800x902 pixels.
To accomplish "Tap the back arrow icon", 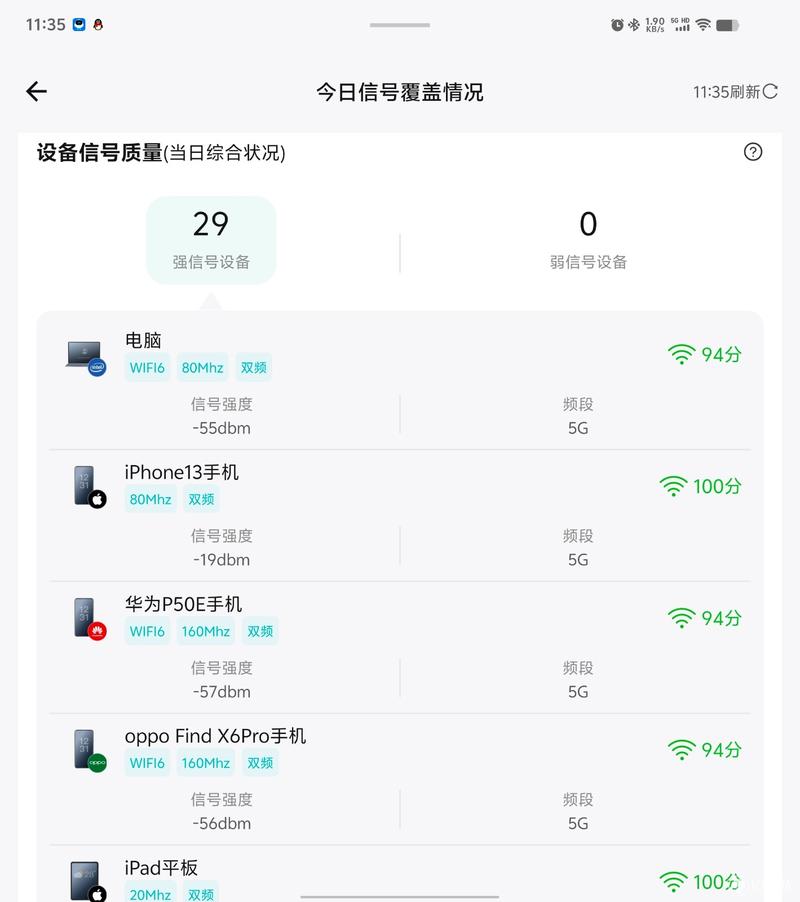I will (36, 91).
